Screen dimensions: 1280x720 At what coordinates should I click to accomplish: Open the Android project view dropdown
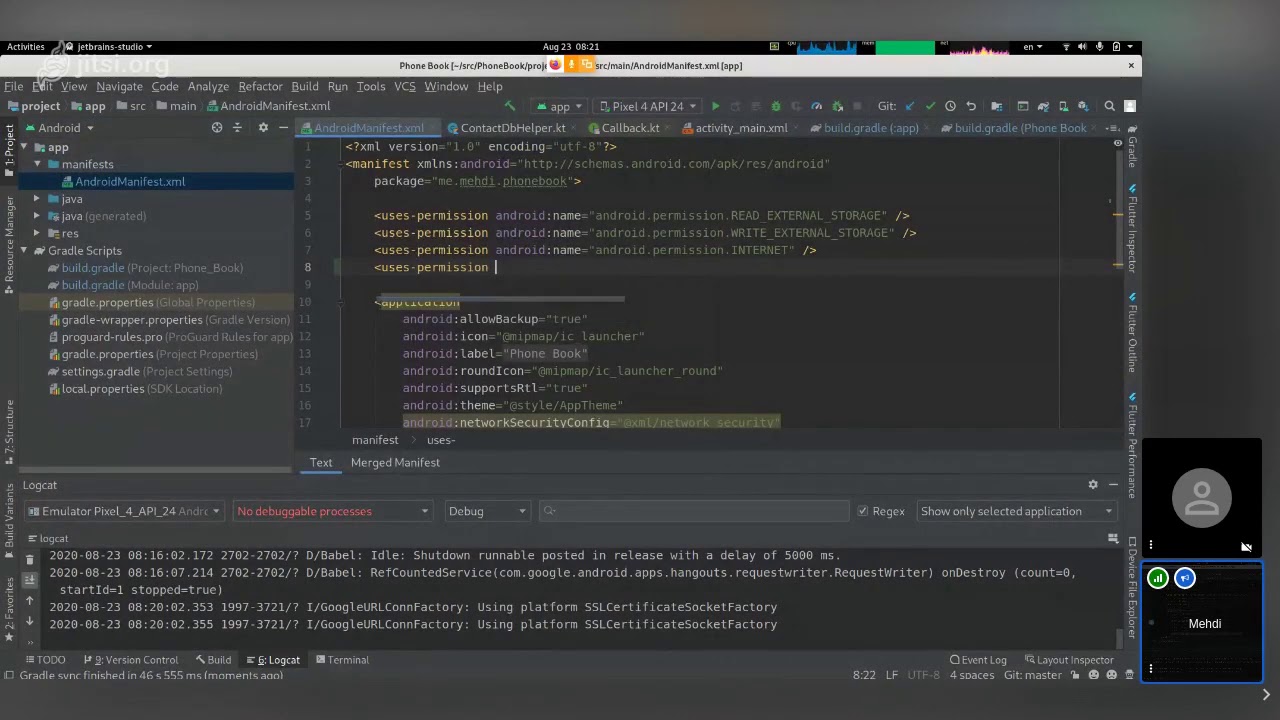tap(59, 128)
